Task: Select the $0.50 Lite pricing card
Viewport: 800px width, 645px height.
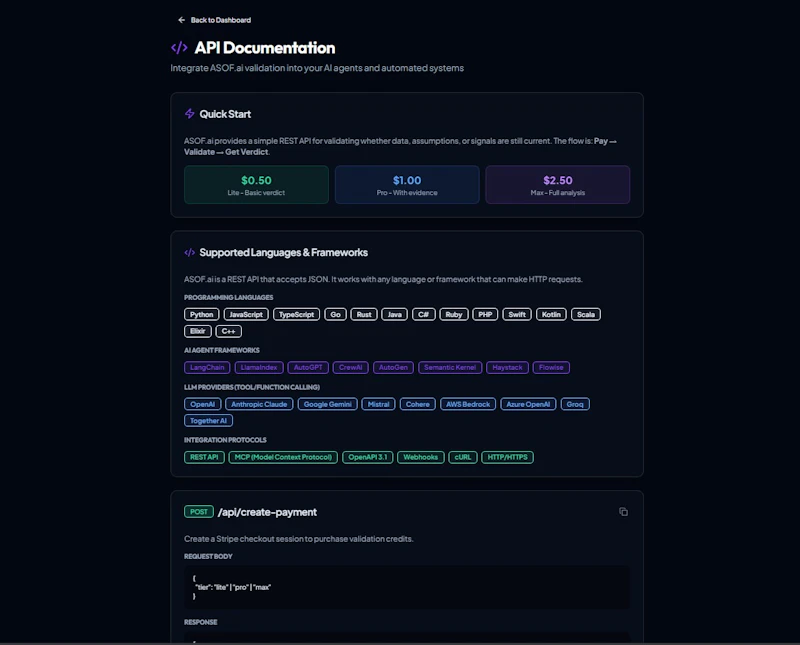Action: coord(256,185)
